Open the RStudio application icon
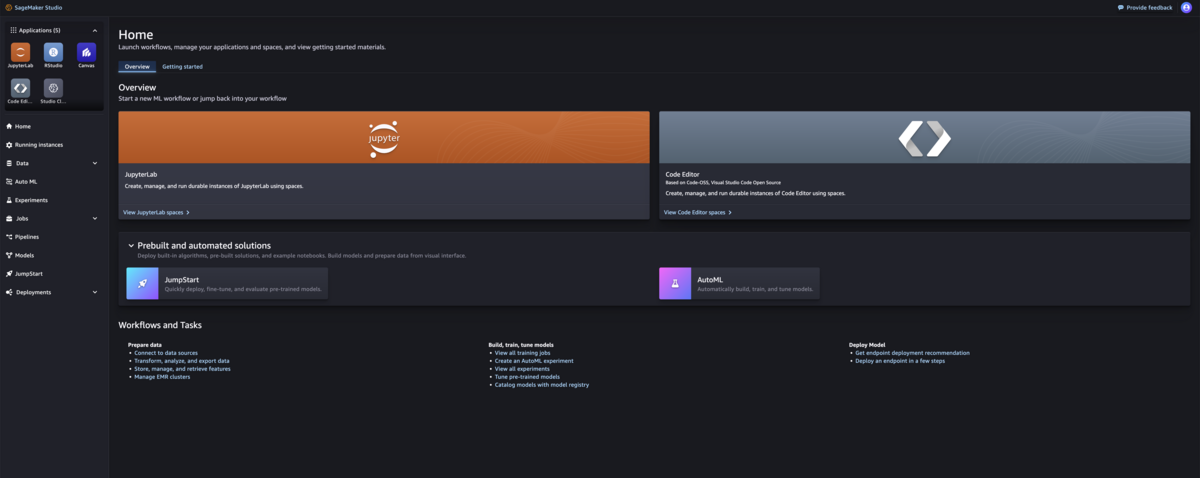This screenshot has width=1200, height=478. click(53, 52)
